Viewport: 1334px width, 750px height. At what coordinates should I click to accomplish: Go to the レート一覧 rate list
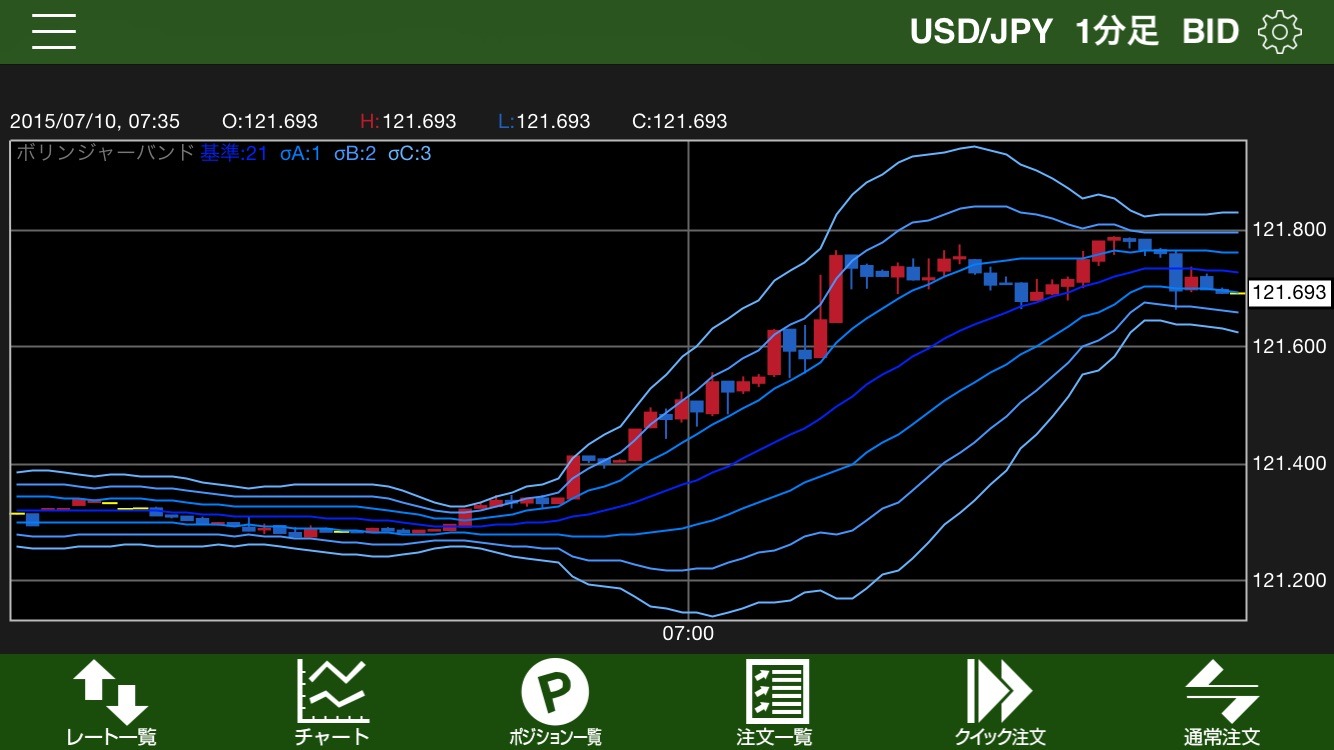point(111,703)
